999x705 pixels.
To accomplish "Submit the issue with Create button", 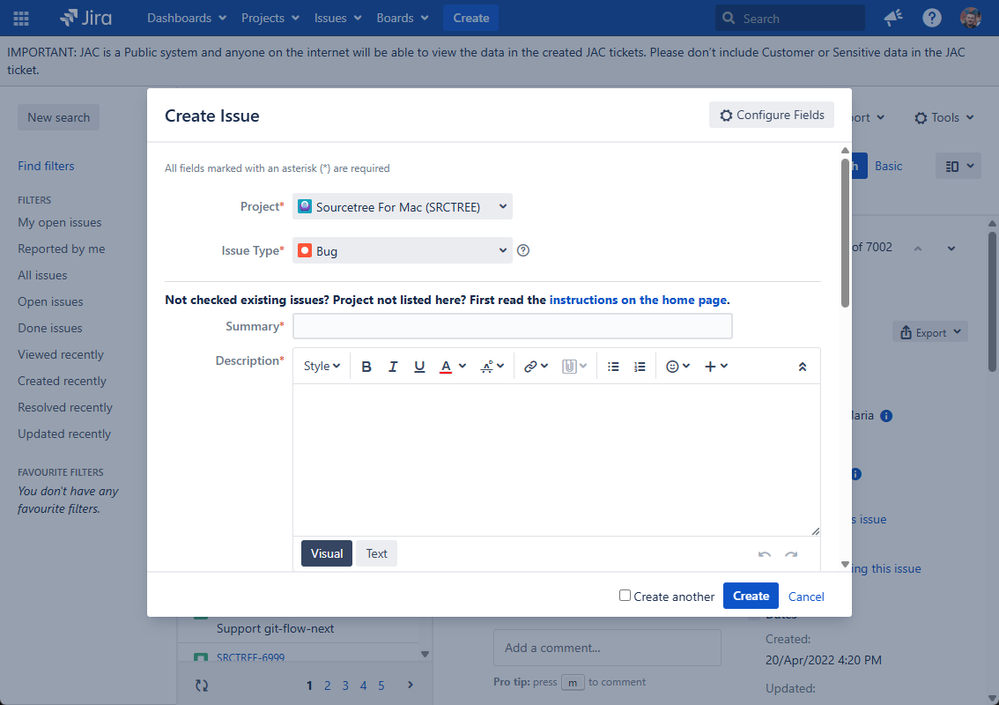I will [x=751, y=595].
